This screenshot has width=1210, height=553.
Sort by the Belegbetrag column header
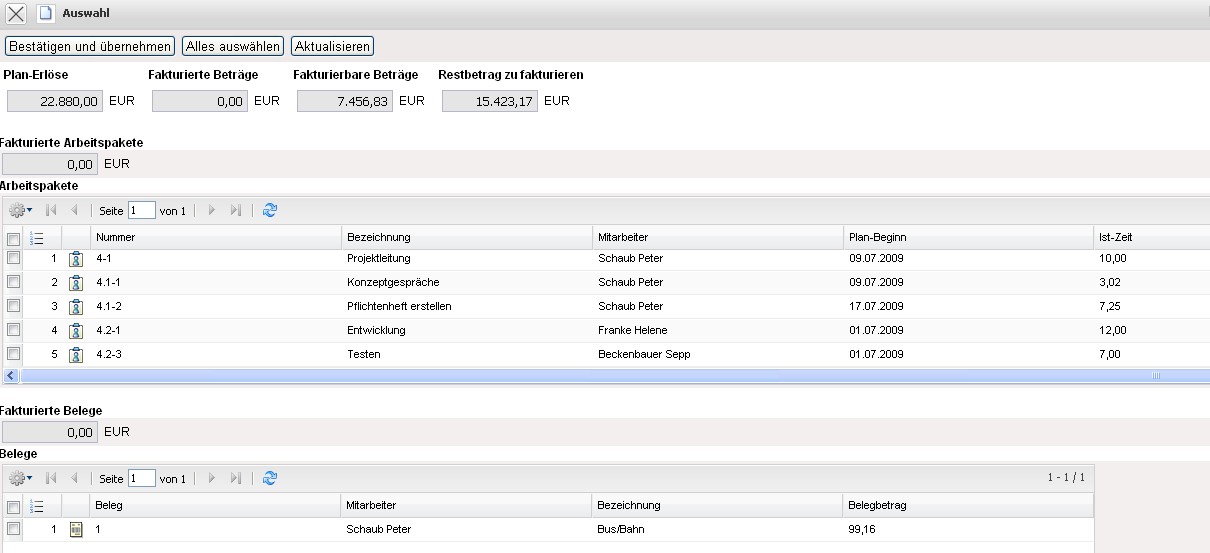pos(877,505)
